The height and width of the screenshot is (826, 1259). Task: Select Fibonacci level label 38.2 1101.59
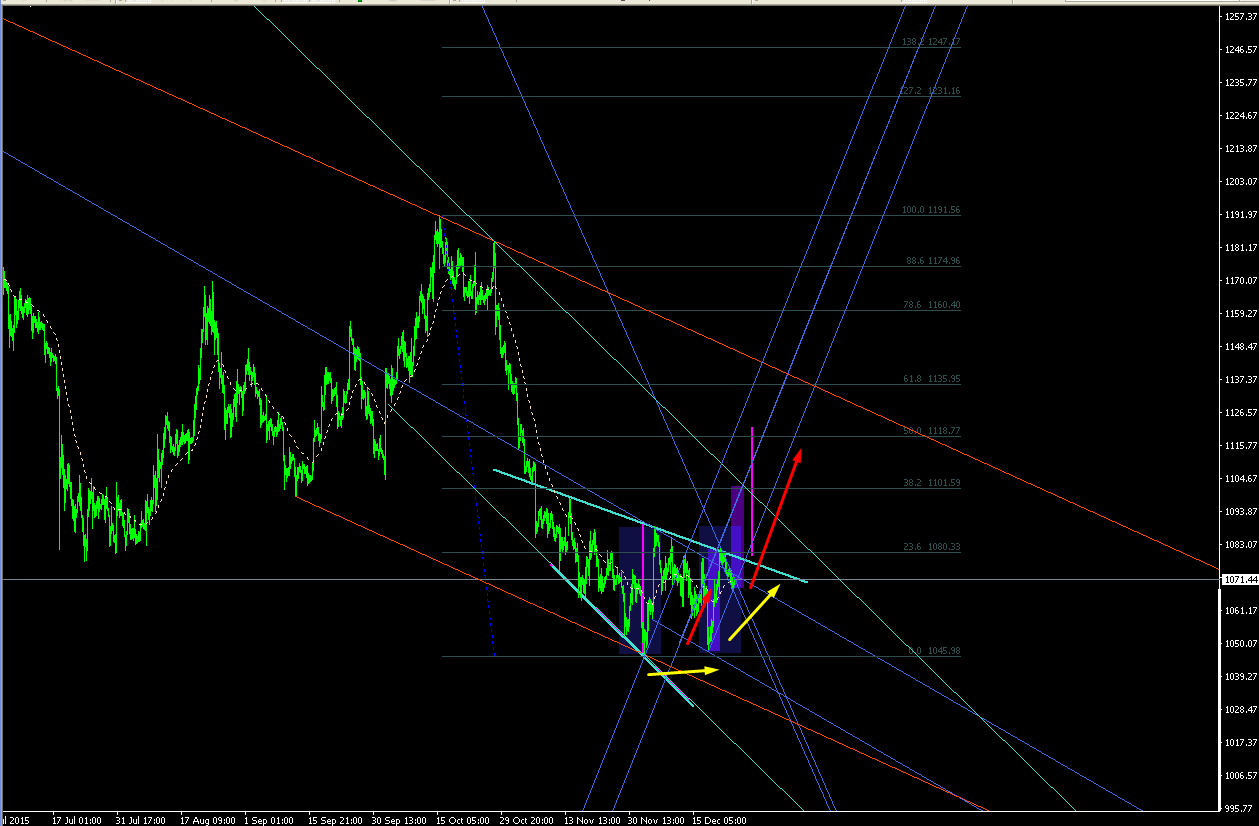[x=933, y=483]
